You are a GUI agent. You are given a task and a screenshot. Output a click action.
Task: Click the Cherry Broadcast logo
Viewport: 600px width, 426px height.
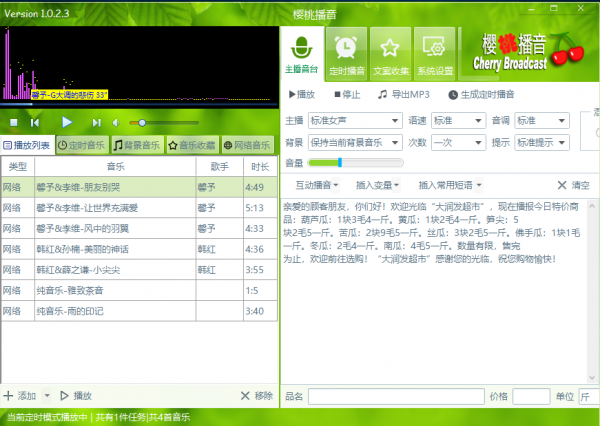pyautogui.click(x=528, y=52)
